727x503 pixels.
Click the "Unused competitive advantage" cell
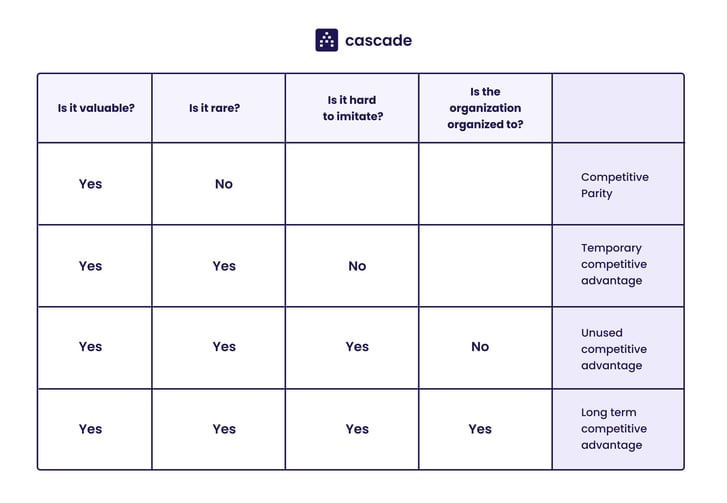point(614,349)
